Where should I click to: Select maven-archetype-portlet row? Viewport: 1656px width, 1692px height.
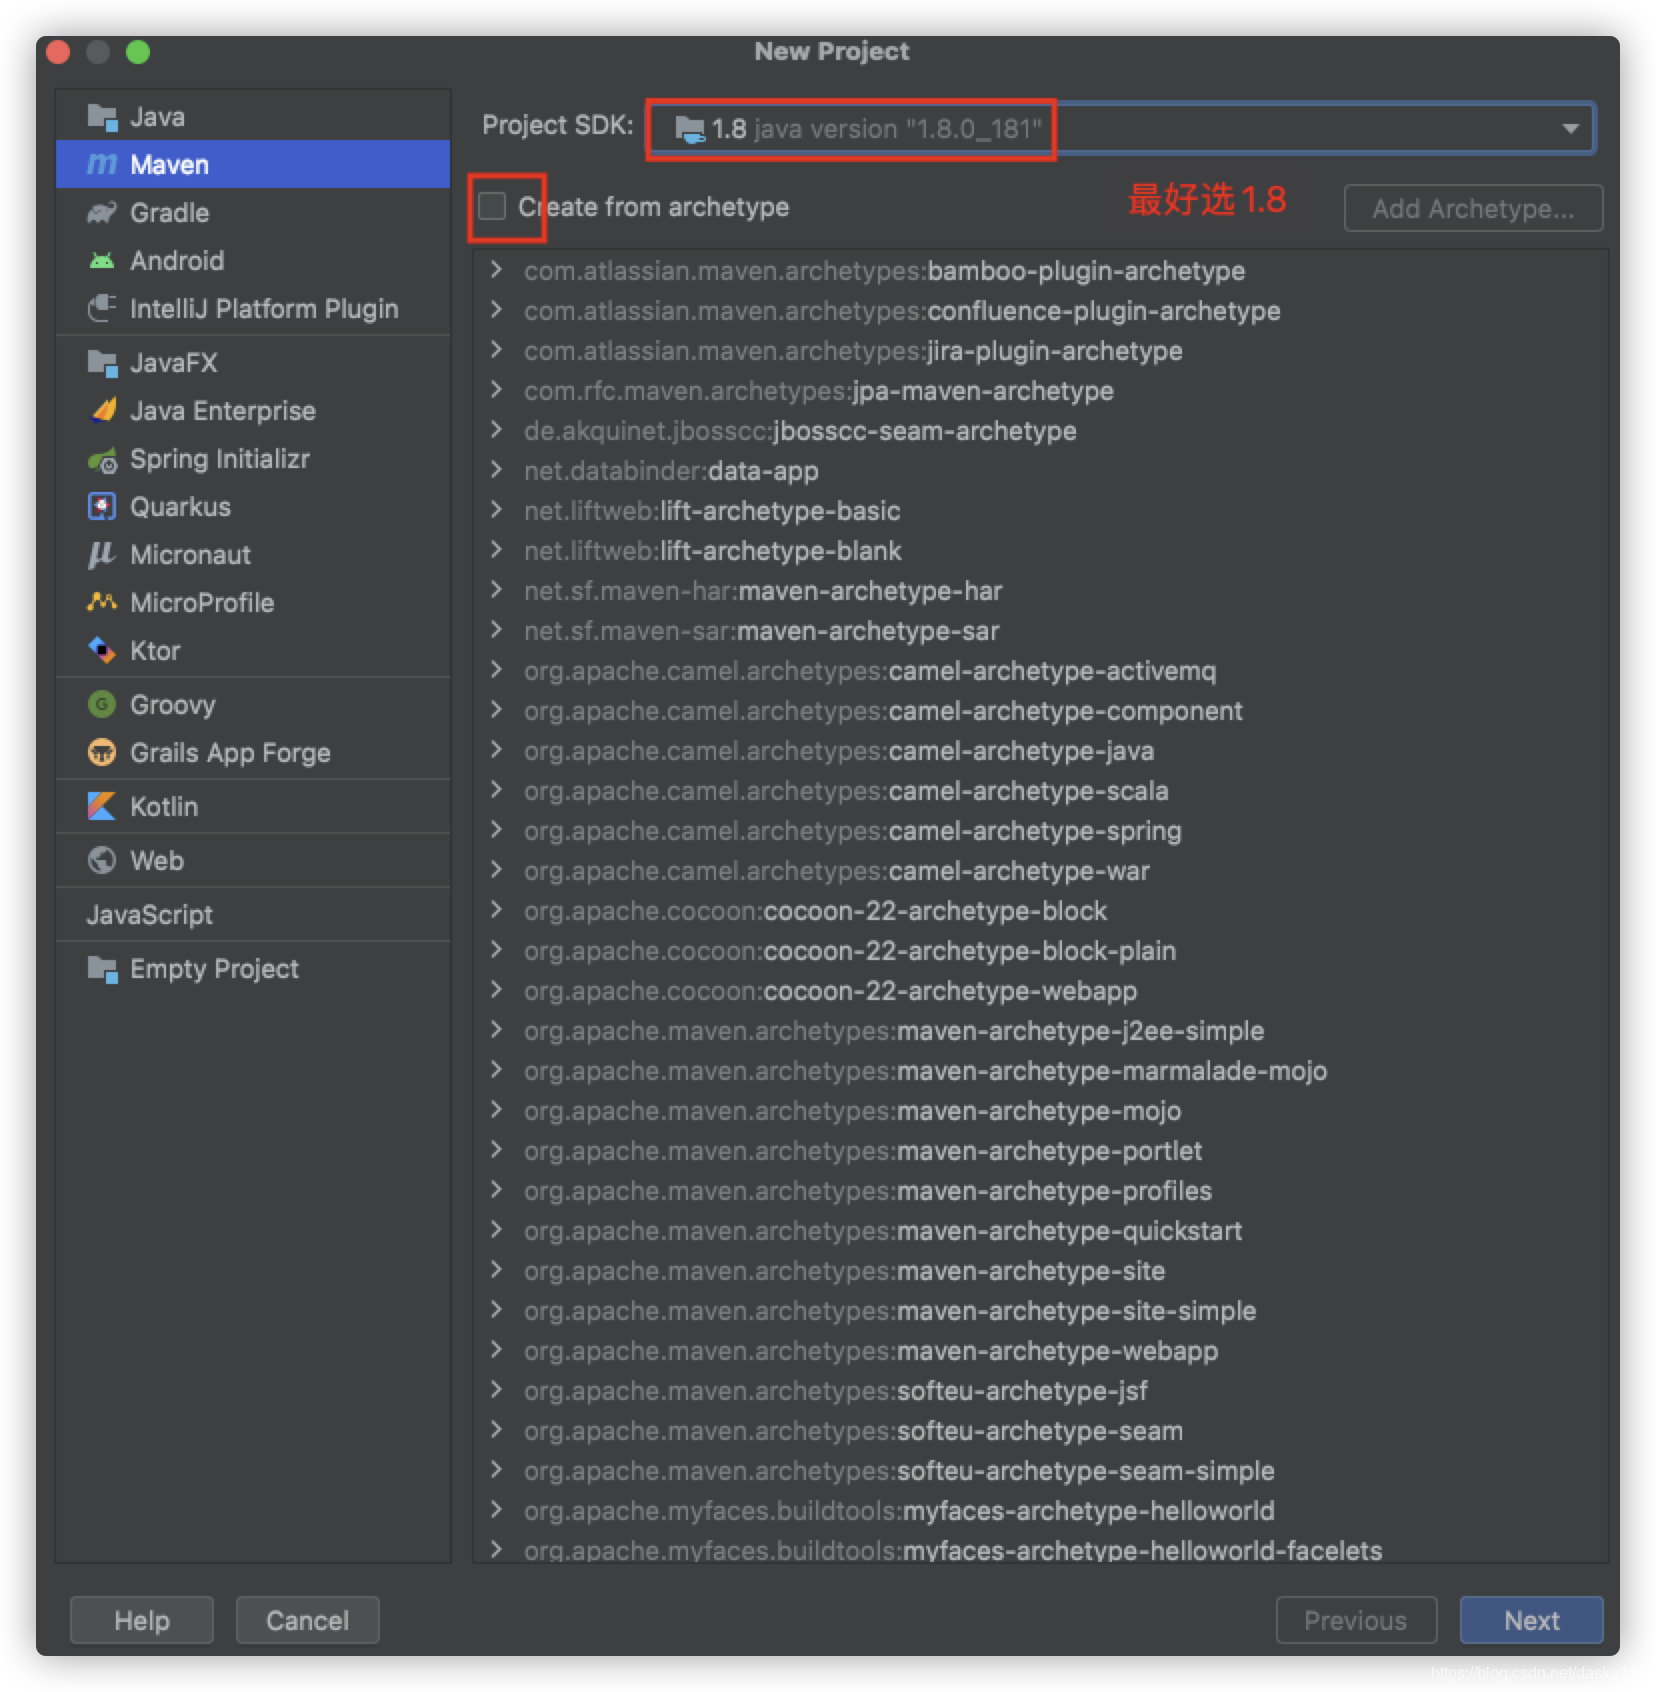1040,1151
